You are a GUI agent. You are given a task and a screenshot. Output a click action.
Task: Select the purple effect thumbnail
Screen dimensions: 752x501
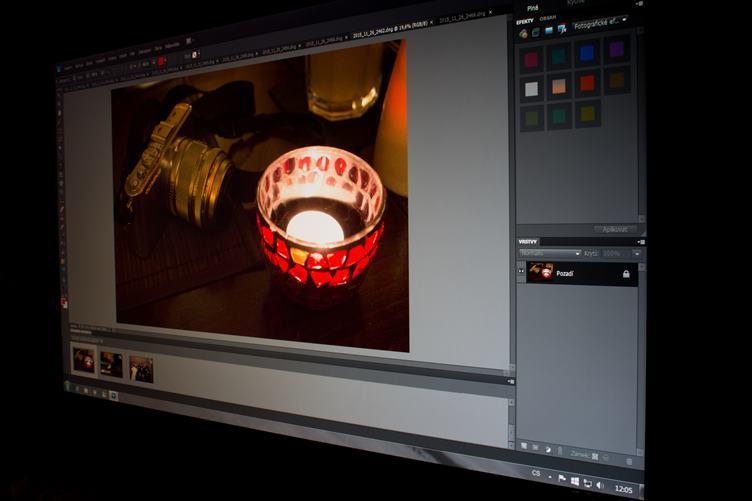(616, 48)
